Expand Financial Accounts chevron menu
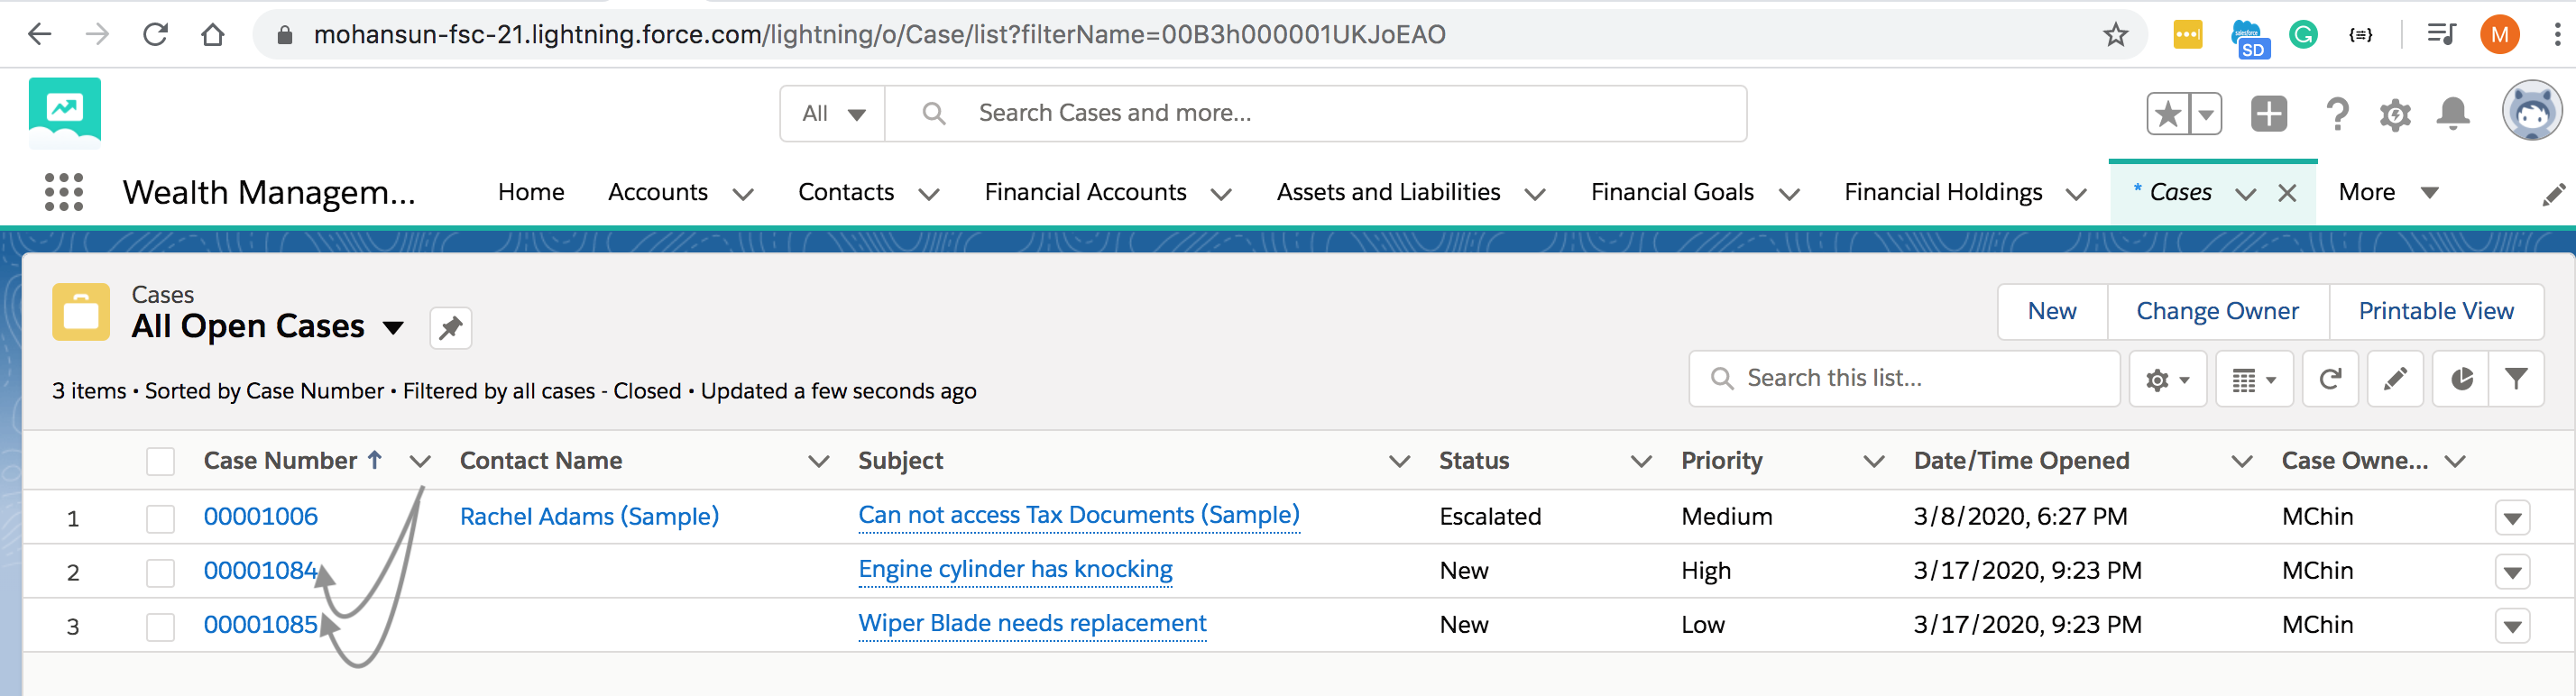This screenshot has height=696, width=2576. [x=1220, y=194]
